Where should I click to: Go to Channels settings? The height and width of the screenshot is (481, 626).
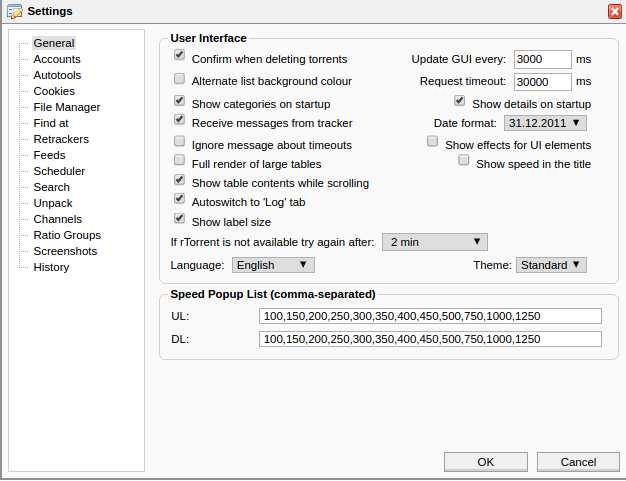coord(57,219)
